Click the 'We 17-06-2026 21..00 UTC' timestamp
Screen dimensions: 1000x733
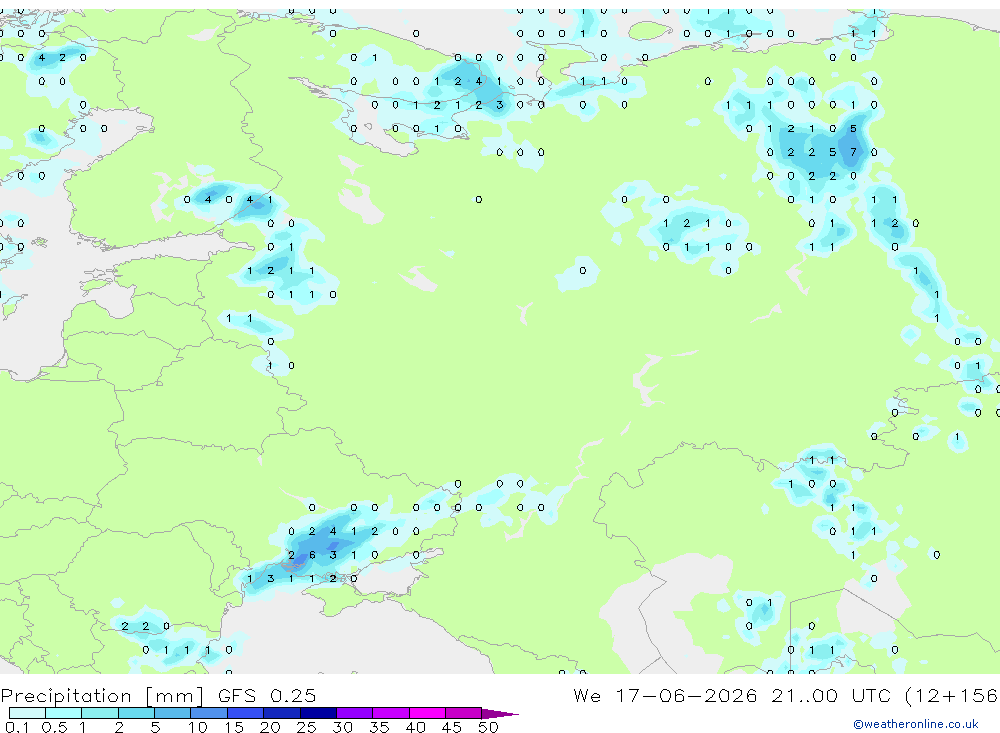pos(736,696)
